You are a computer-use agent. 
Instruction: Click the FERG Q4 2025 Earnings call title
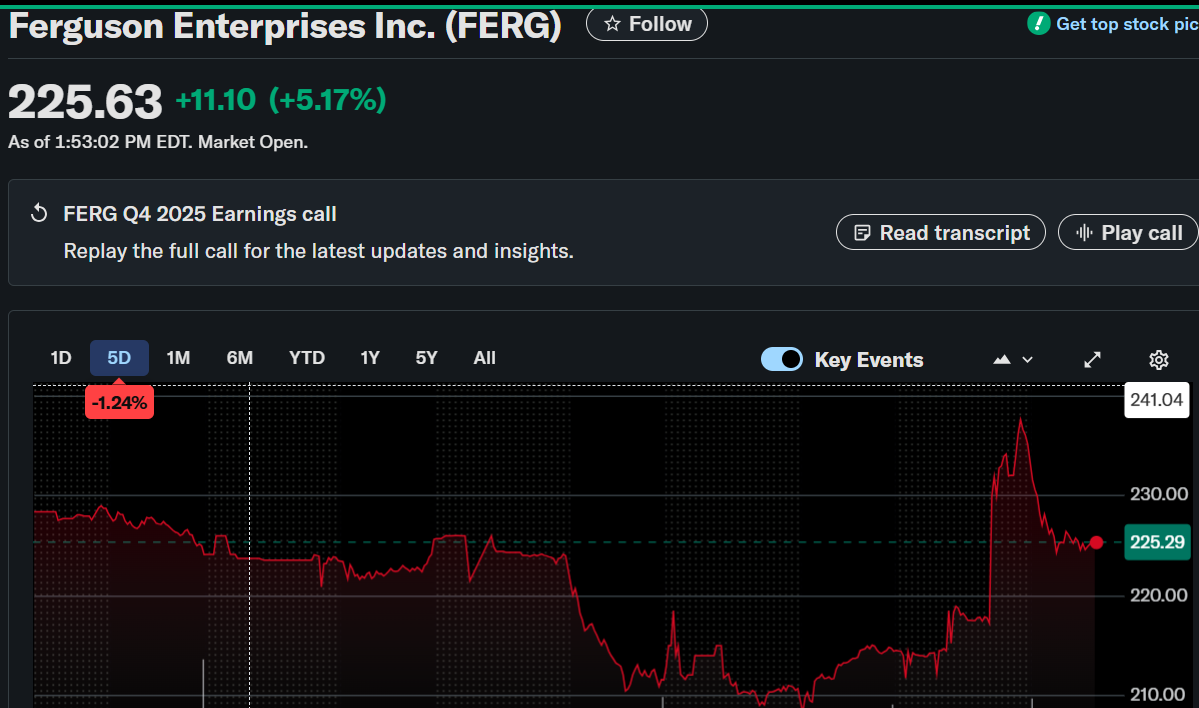(x=200, y=214)
